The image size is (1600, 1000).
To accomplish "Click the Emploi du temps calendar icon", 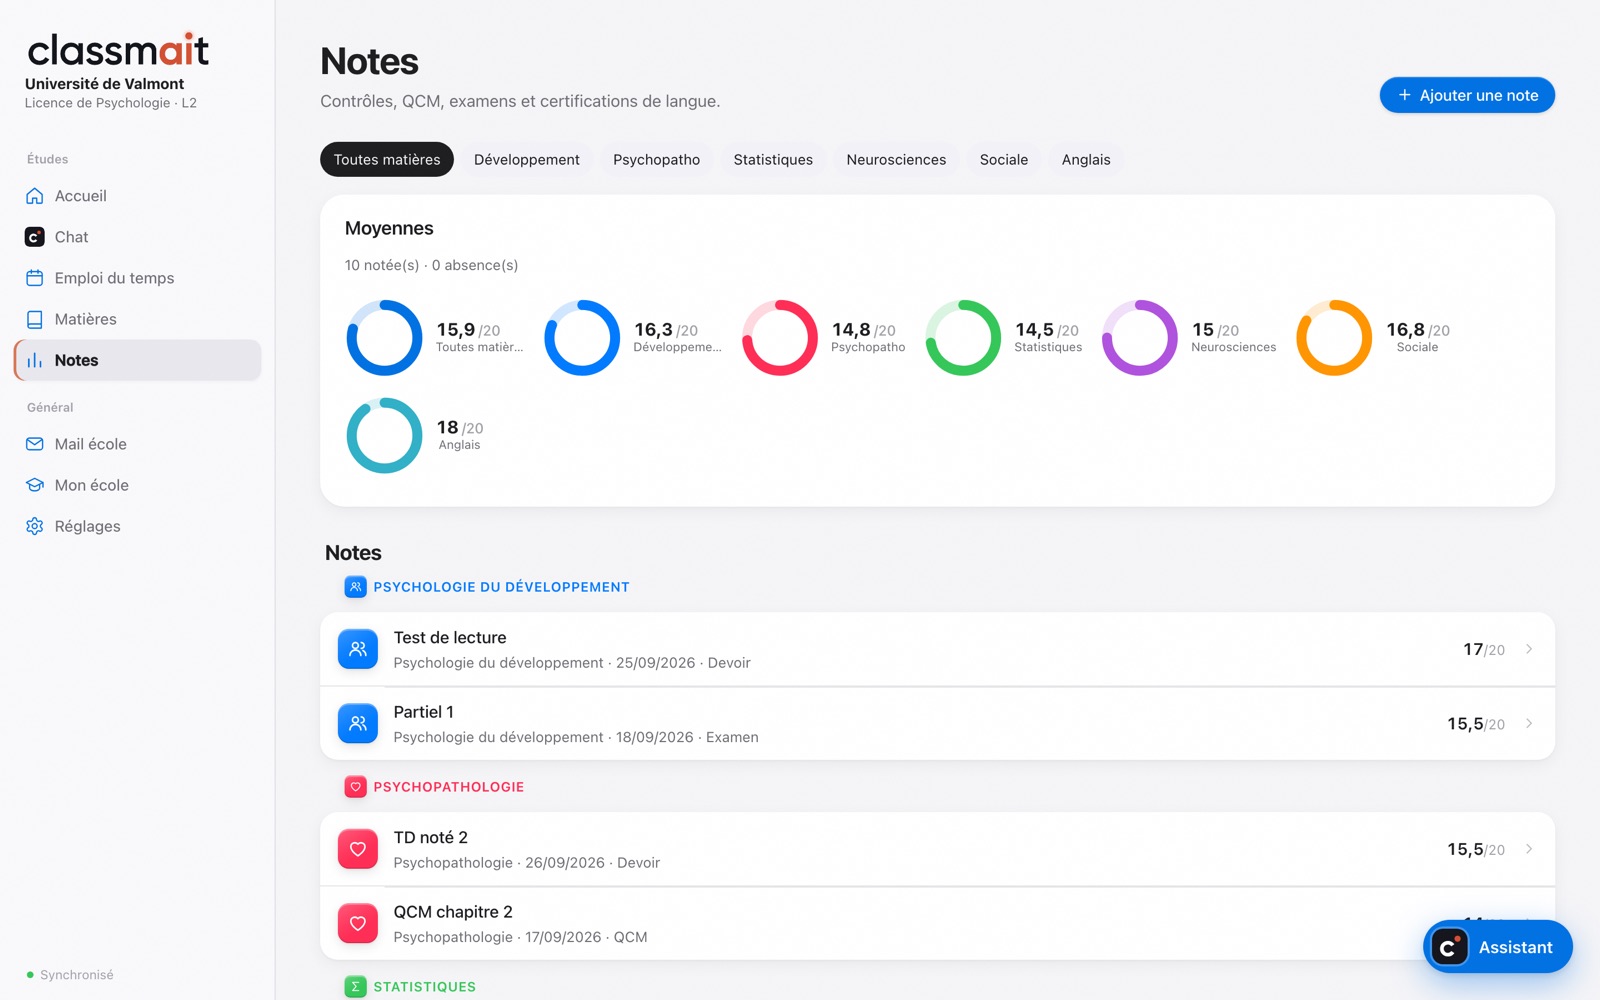I will tap(35, 278).
